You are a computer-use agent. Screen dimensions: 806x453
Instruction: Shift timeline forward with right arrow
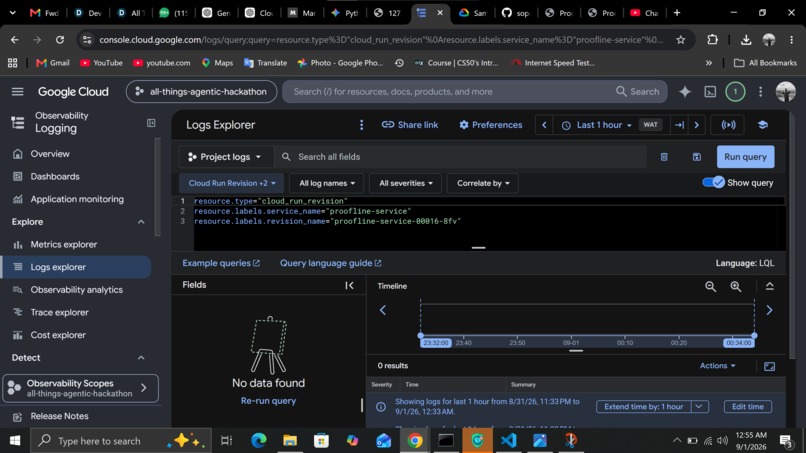click(770, 310)
